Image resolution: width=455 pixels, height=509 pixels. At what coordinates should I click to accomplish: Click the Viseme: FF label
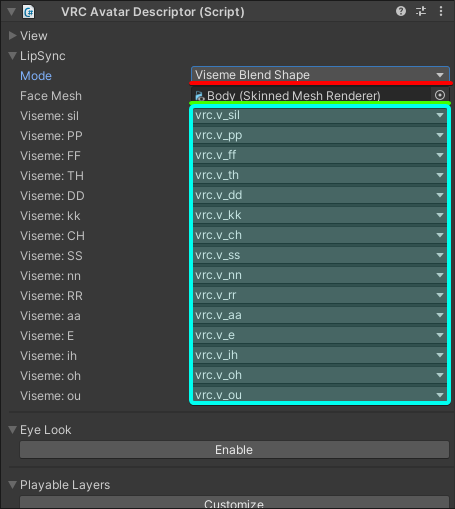[50, 156]
